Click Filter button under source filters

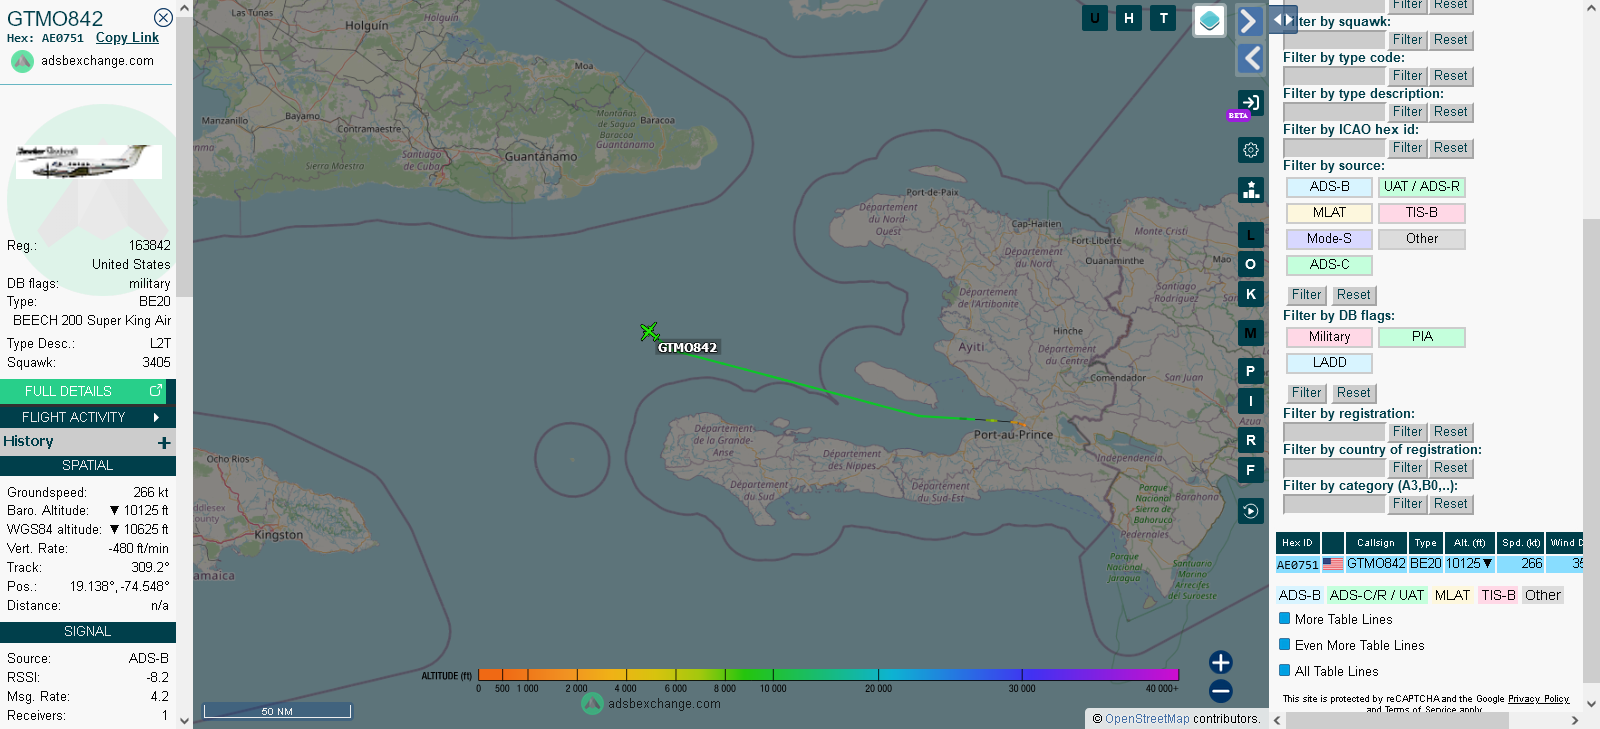point(1306,295)
